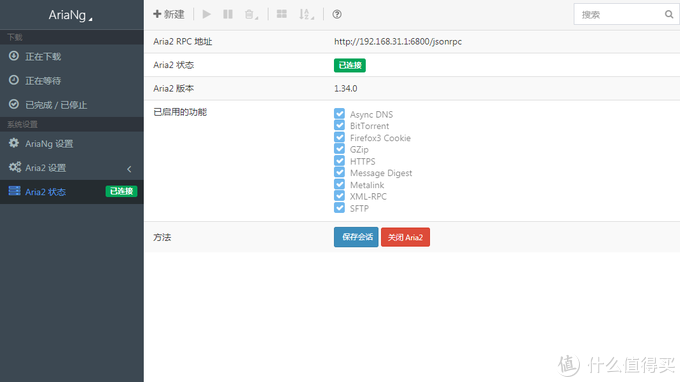Open Aria2 settings (Aria2 设置) menu item
The height and width of the screenshot is (382, 680).
tap(72, 168)
